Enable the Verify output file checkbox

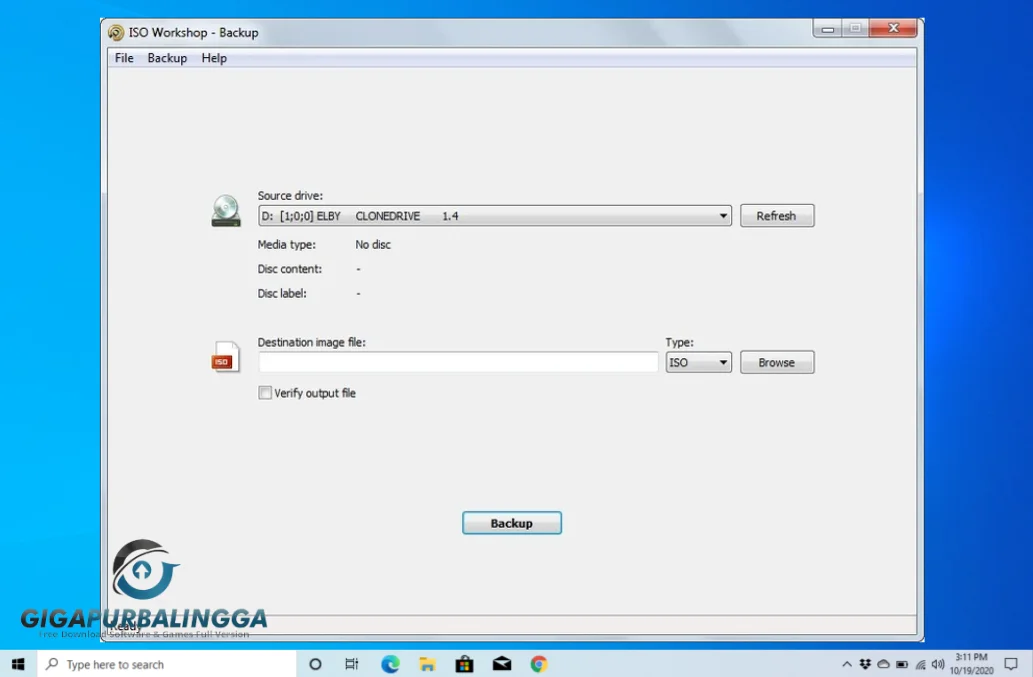pos(265,393)
